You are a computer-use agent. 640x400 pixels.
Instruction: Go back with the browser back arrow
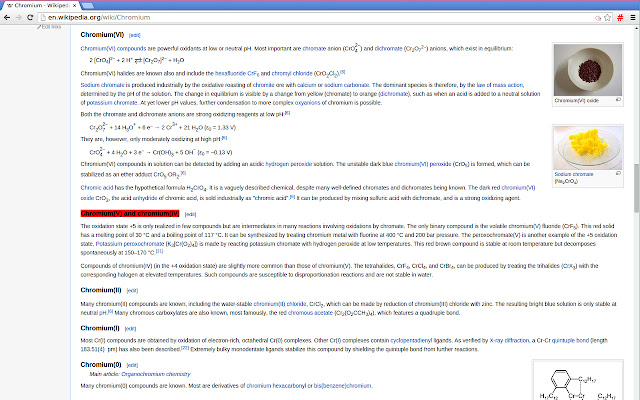pos(7,18)
